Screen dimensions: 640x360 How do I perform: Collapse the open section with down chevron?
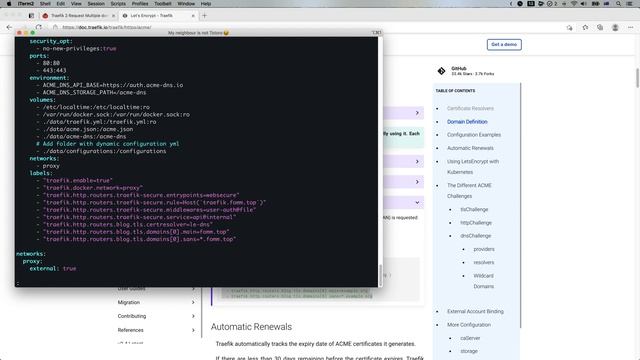(417, 202)
